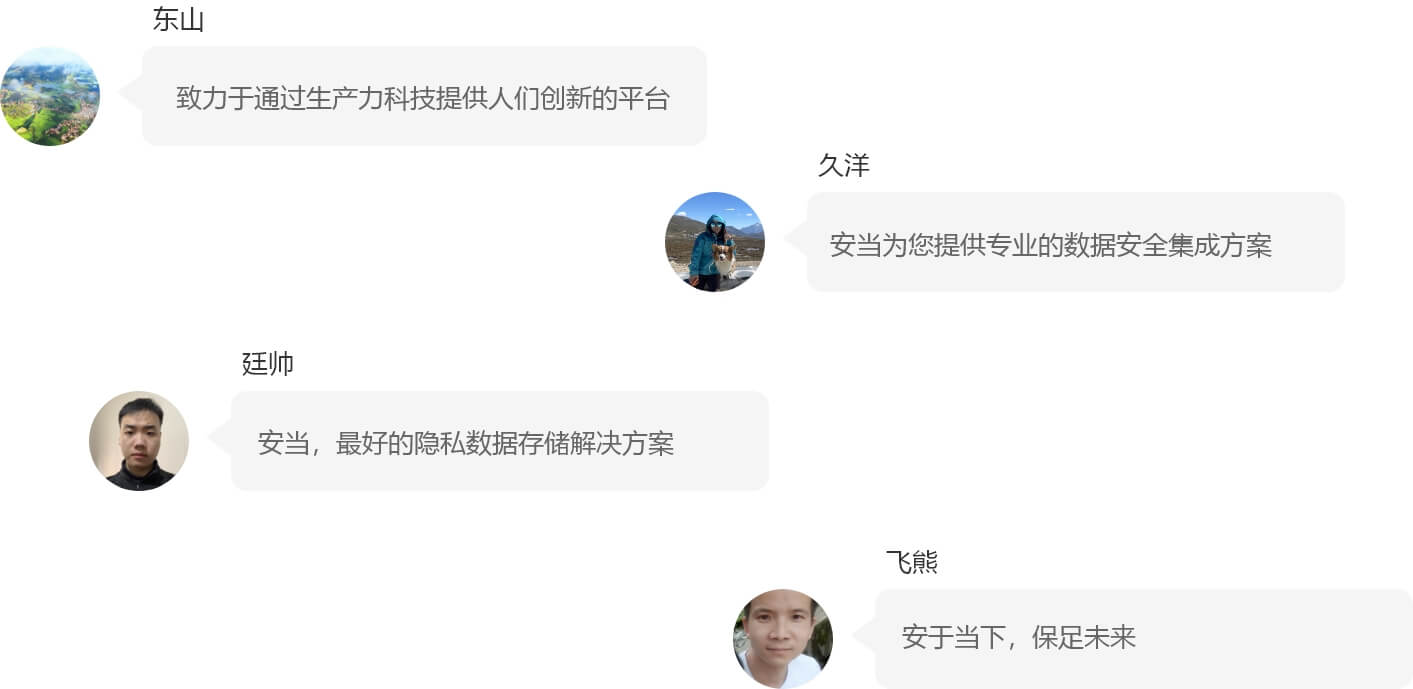Select the username 东山
Image resolution: width=1413 pixels, height=689 pixels.
coord(178,19)
